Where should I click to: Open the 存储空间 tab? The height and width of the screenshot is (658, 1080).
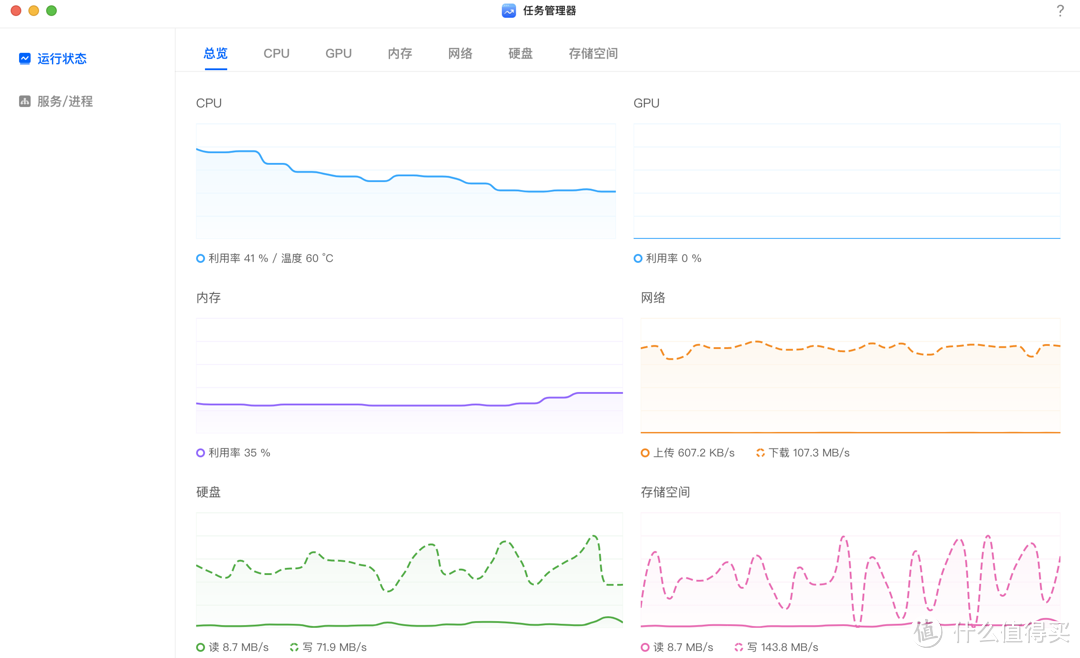coord(592,53)
